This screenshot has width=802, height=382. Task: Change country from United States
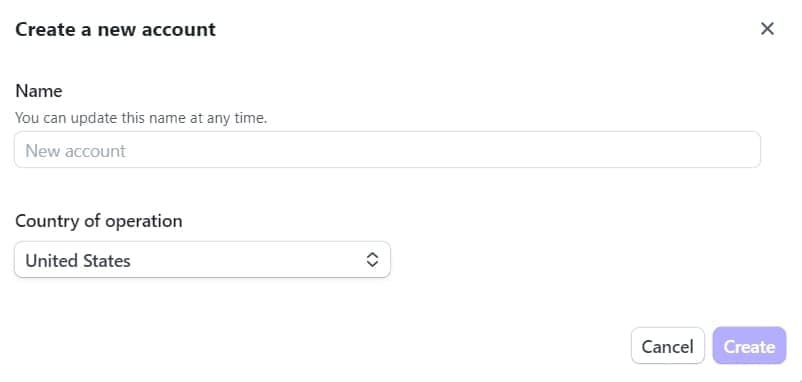[203, 260]
